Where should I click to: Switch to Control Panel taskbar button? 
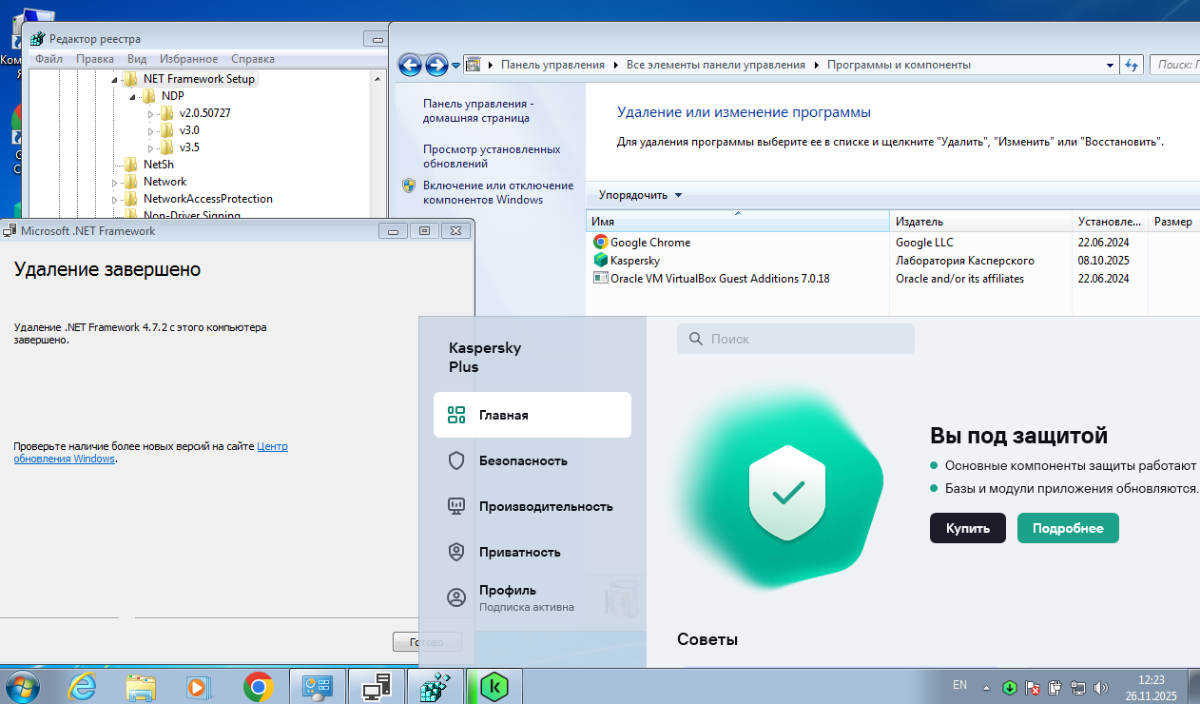(317, 686)
